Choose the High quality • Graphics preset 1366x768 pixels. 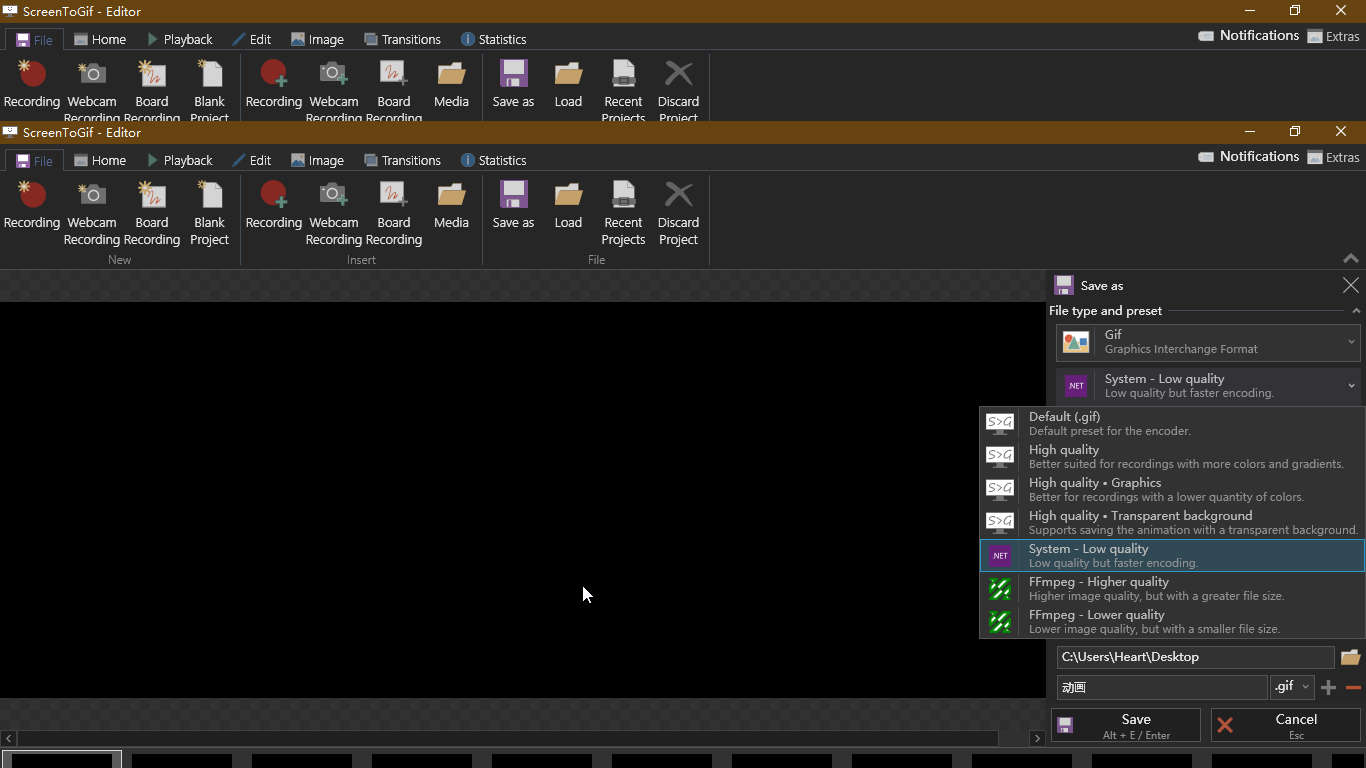point(1172,489)
